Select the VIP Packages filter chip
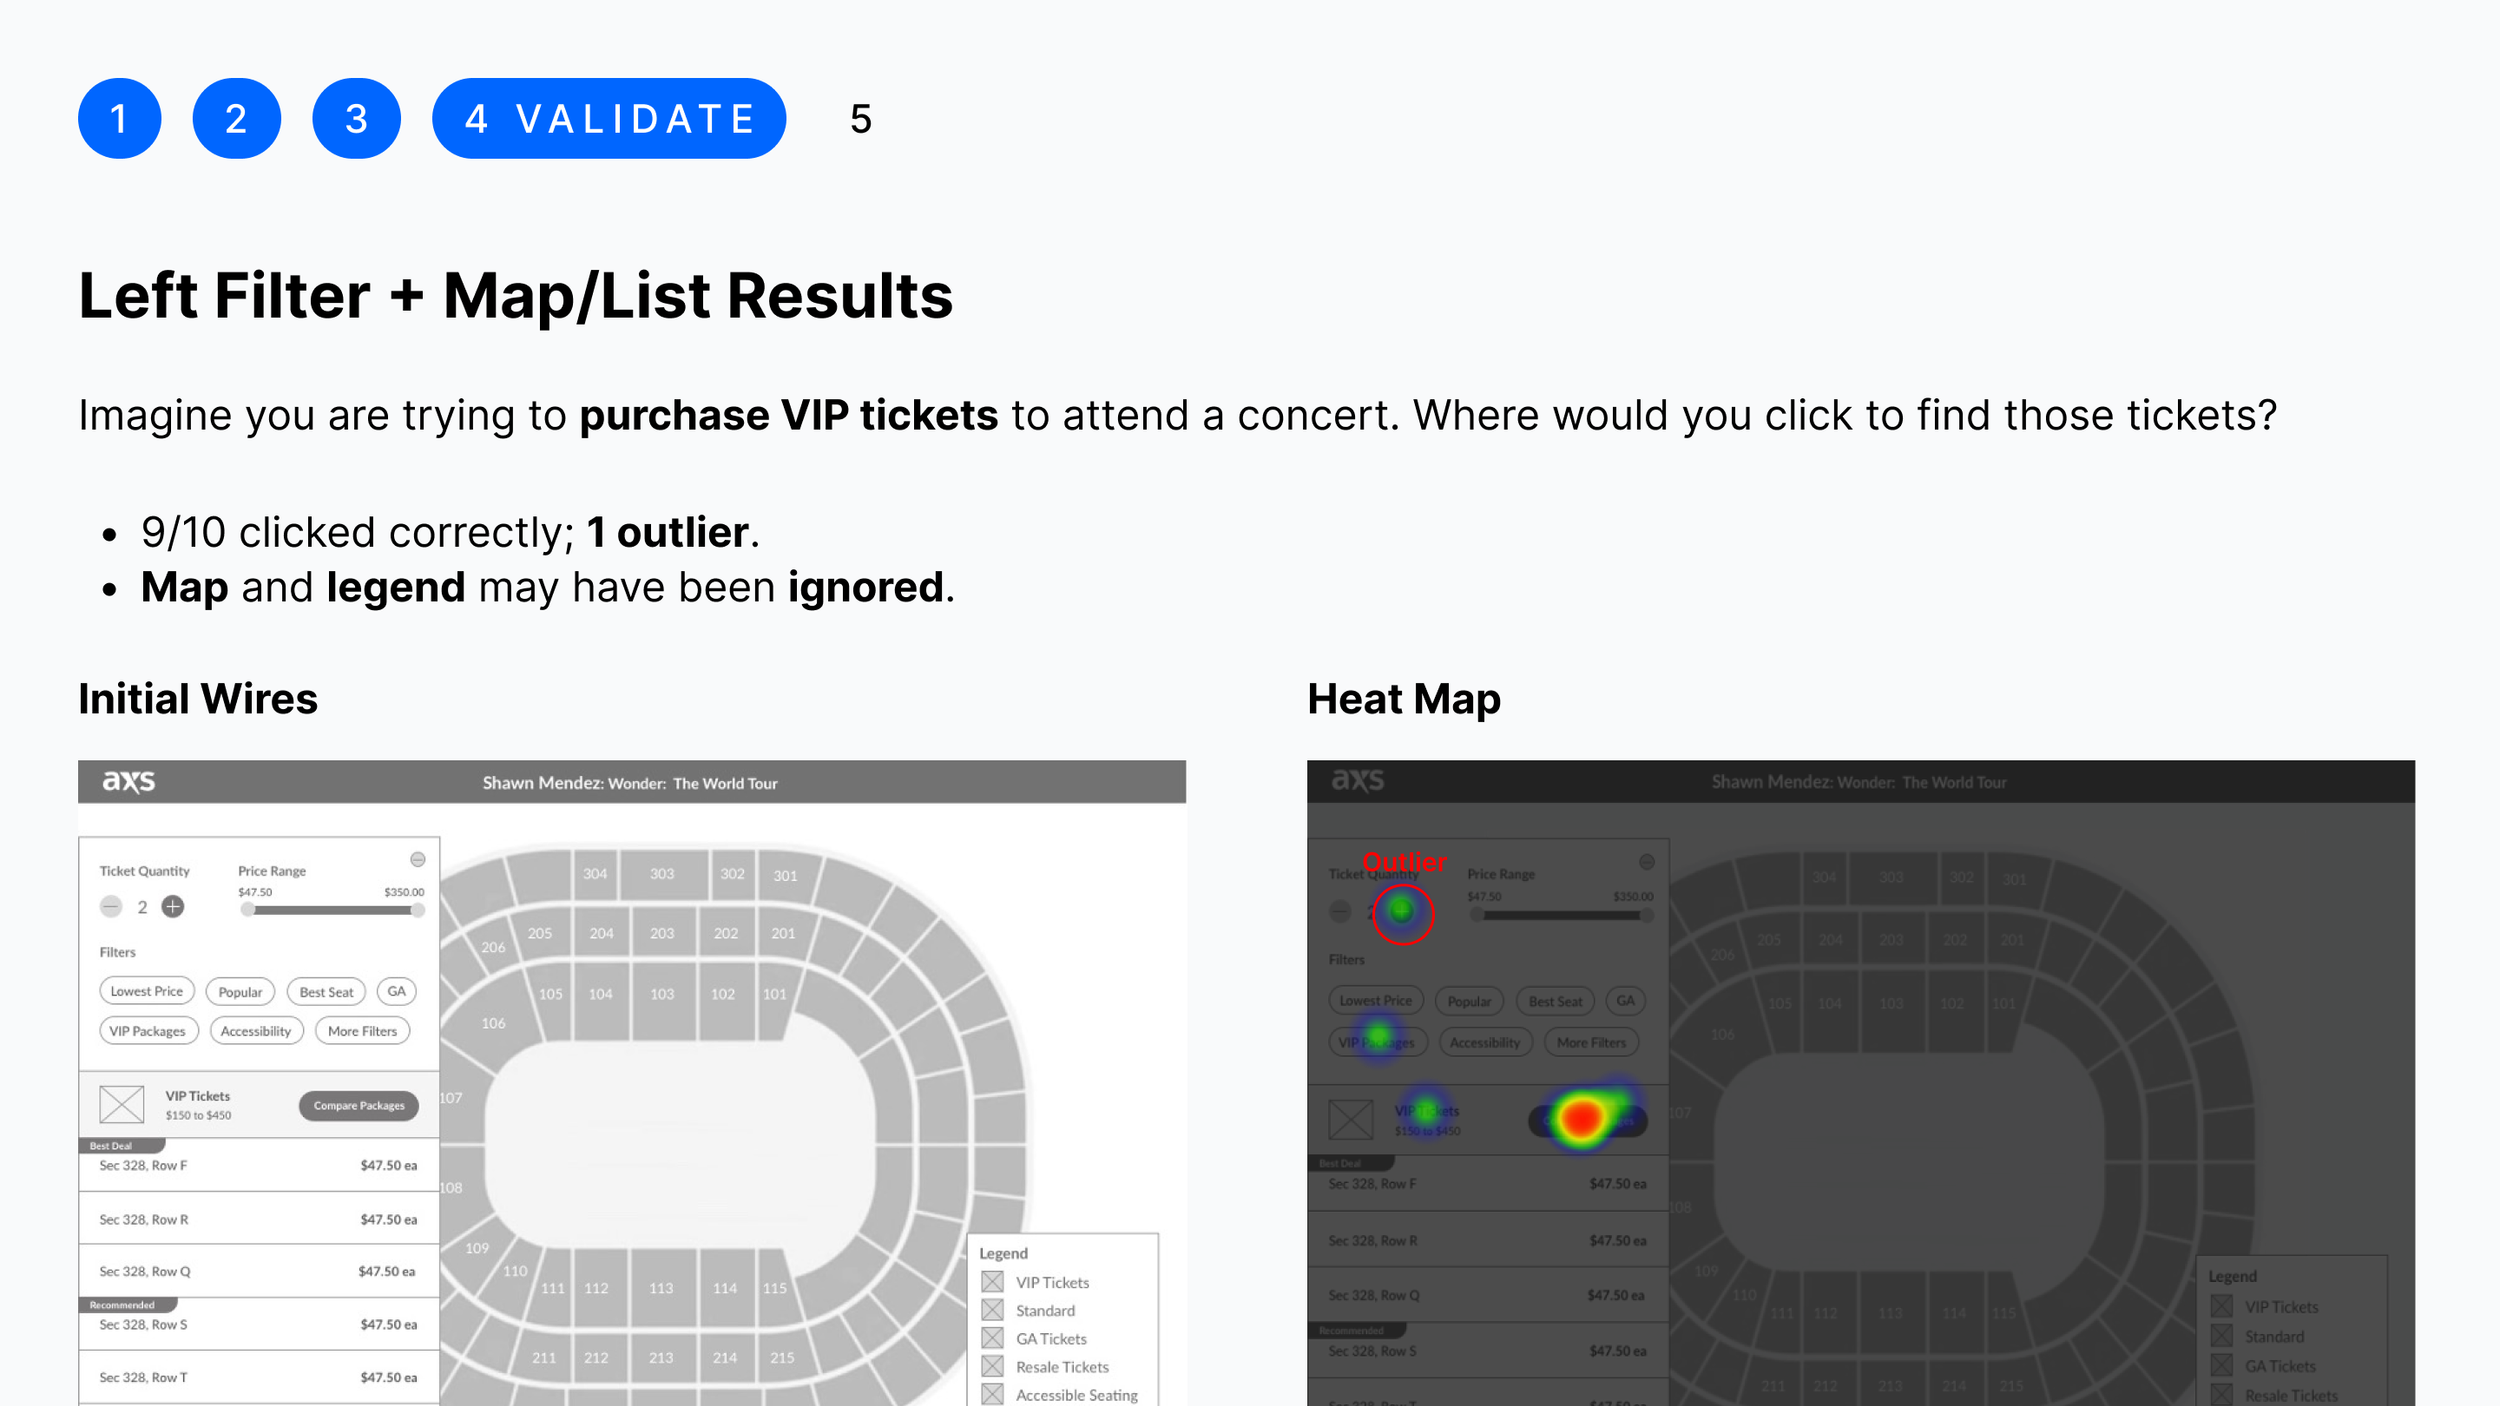The width and height of the screenshot is (2500, 1406). [148, 1031]
